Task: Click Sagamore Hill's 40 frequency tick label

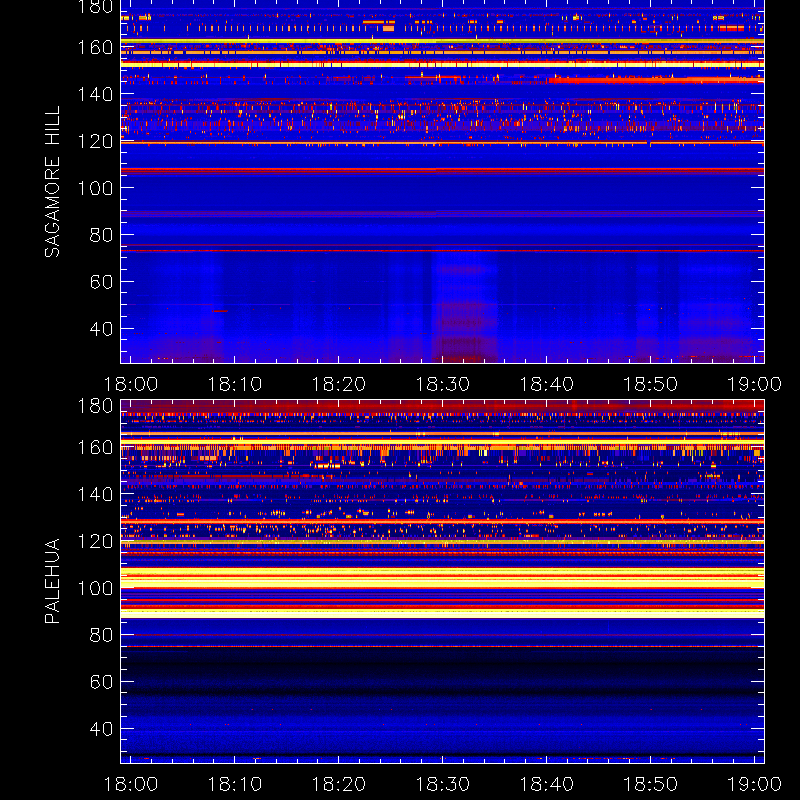Action: point(101,329)
